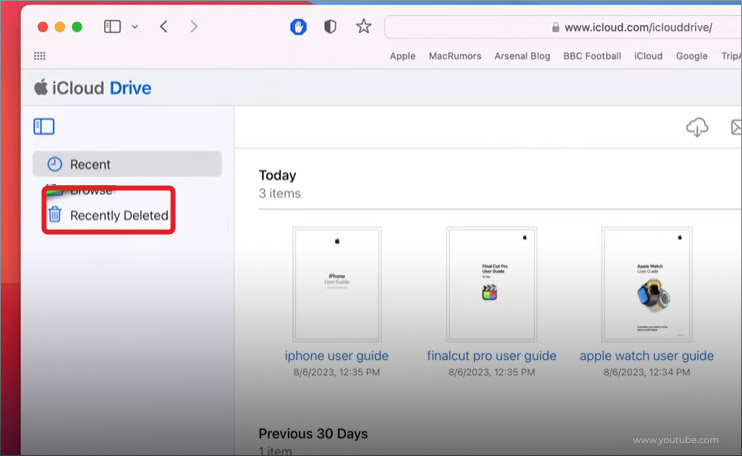The image size is (742, 456).
Task: Click the Previous 30 Days heading
Action: pos(313,433)
